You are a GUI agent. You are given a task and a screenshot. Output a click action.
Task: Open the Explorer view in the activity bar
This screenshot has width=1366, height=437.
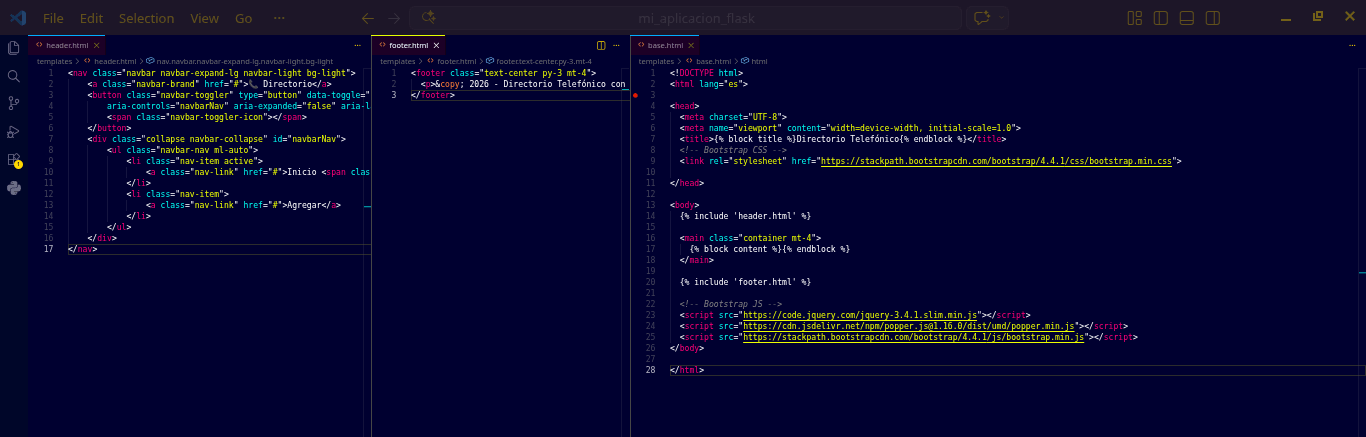point(14,48)
